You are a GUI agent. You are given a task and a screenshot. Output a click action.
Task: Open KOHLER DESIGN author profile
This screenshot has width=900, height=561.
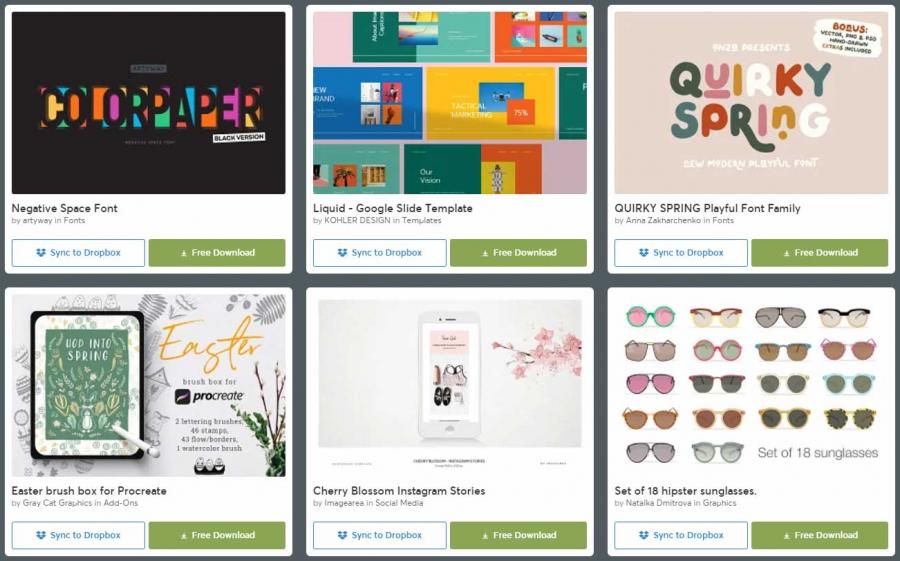(357, 220)
